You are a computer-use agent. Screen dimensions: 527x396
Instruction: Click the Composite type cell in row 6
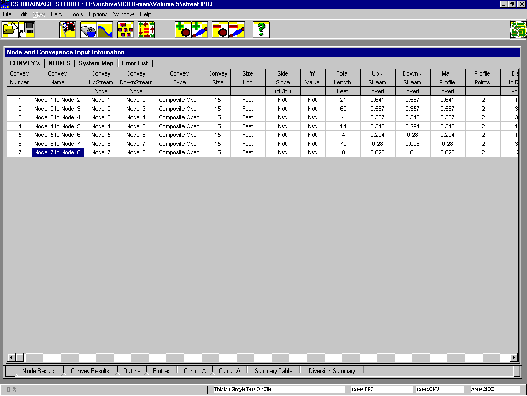pos(179,144)
